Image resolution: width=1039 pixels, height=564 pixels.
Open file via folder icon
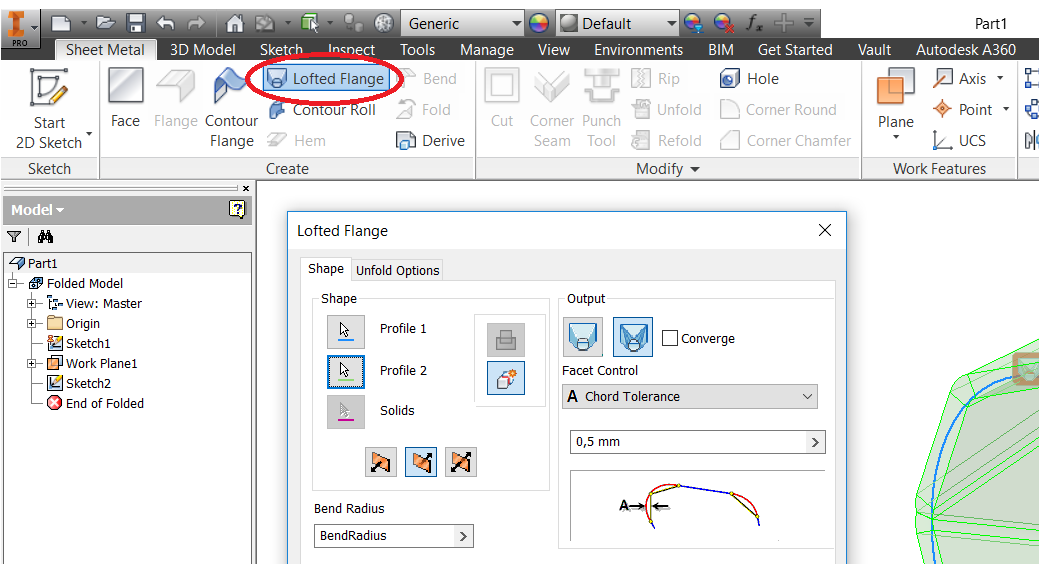105,23
